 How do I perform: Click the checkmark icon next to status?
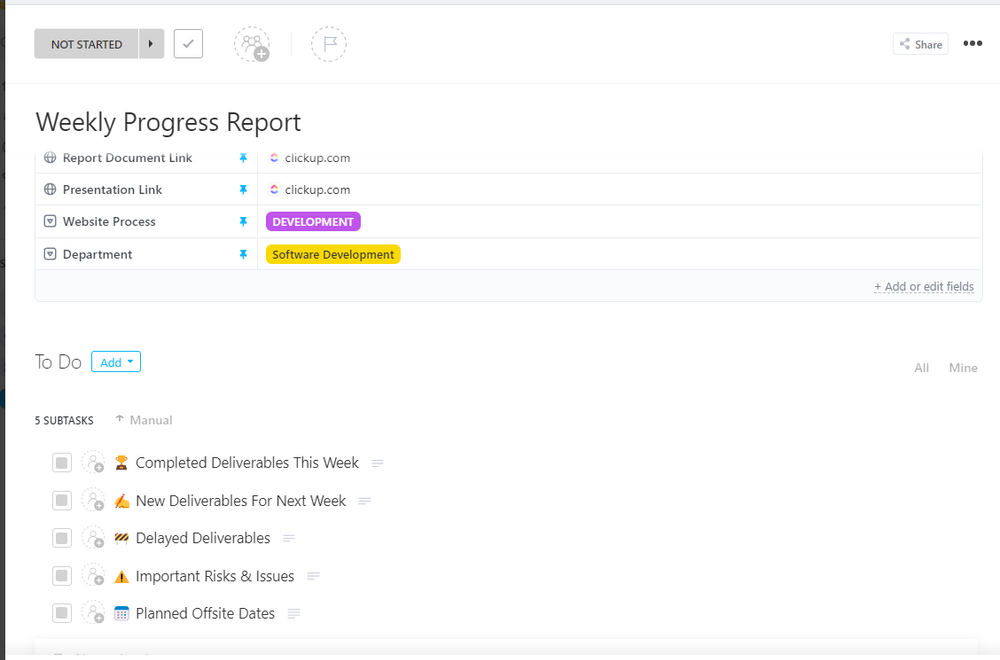tap(188, 44)
